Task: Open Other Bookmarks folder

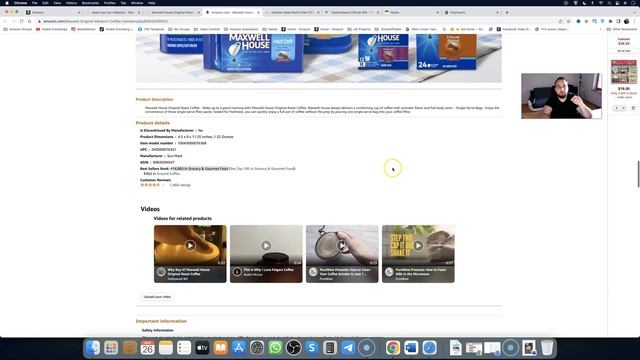Action: [622, 29]
